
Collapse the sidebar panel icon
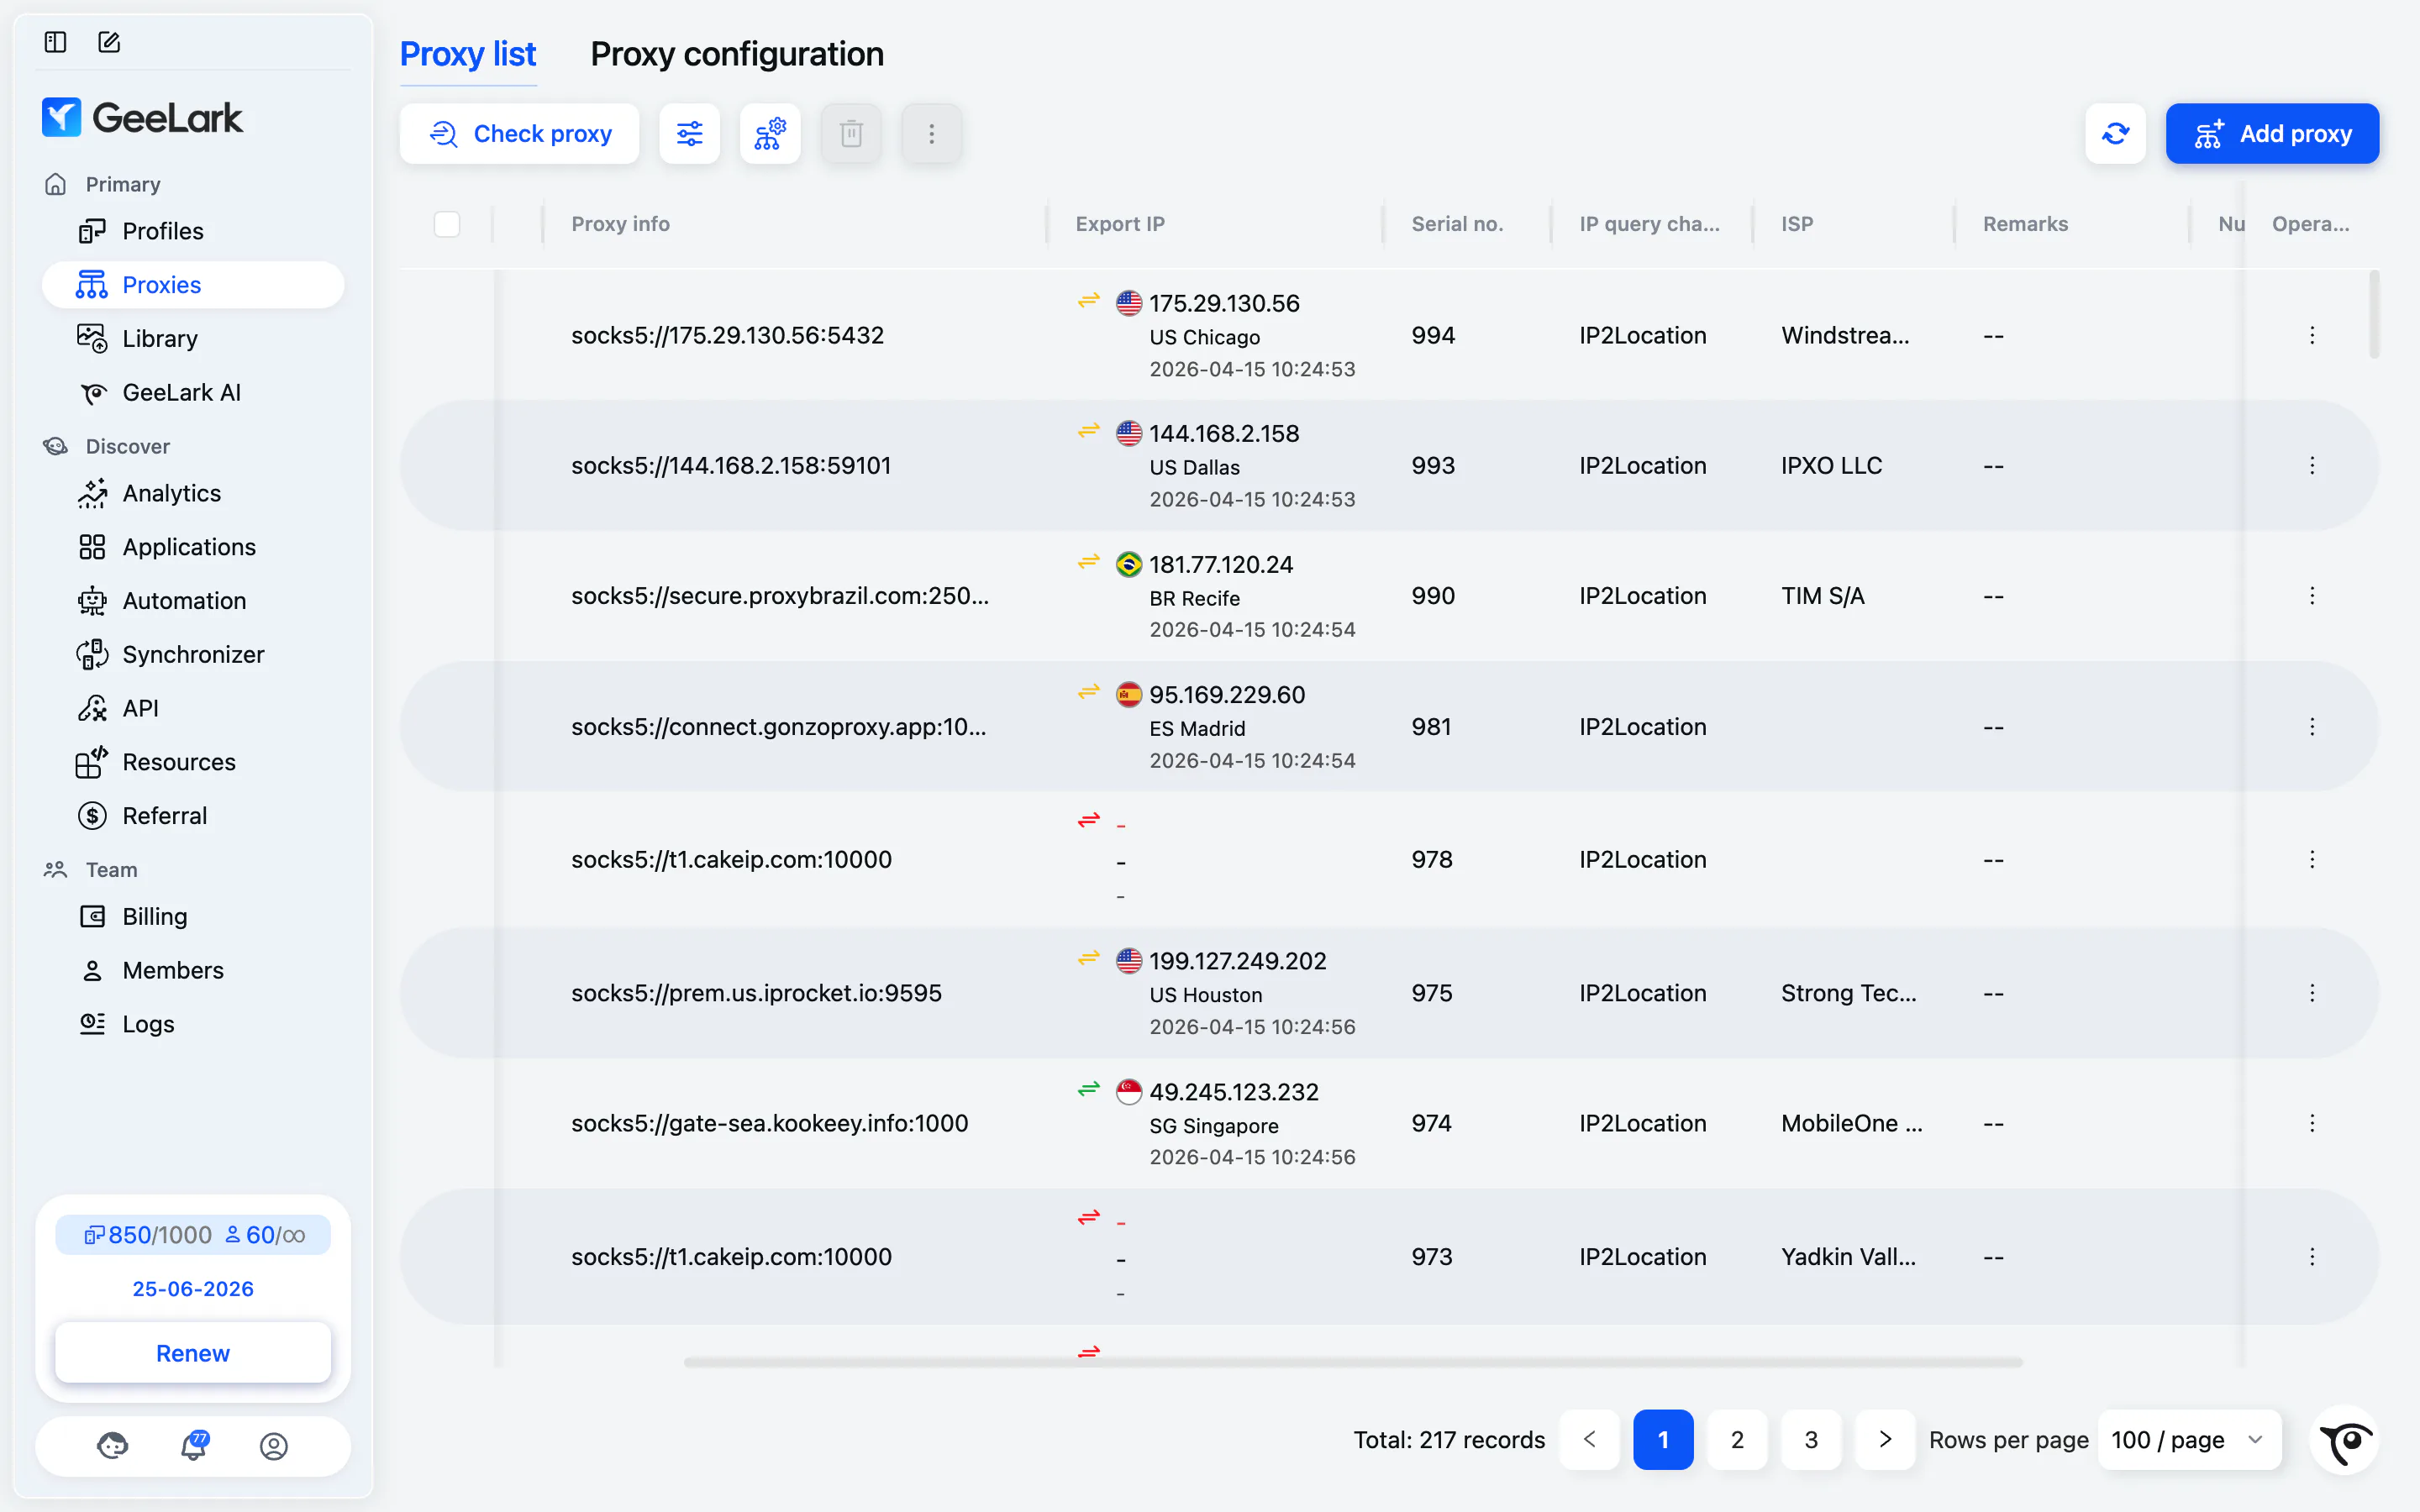pyautogui.click(x=55, y=42)
